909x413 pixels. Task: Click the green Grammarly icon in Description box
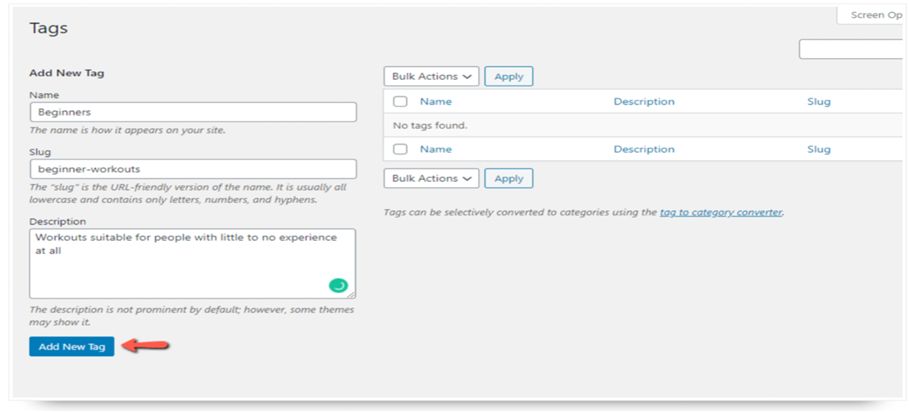coord(338,285)
